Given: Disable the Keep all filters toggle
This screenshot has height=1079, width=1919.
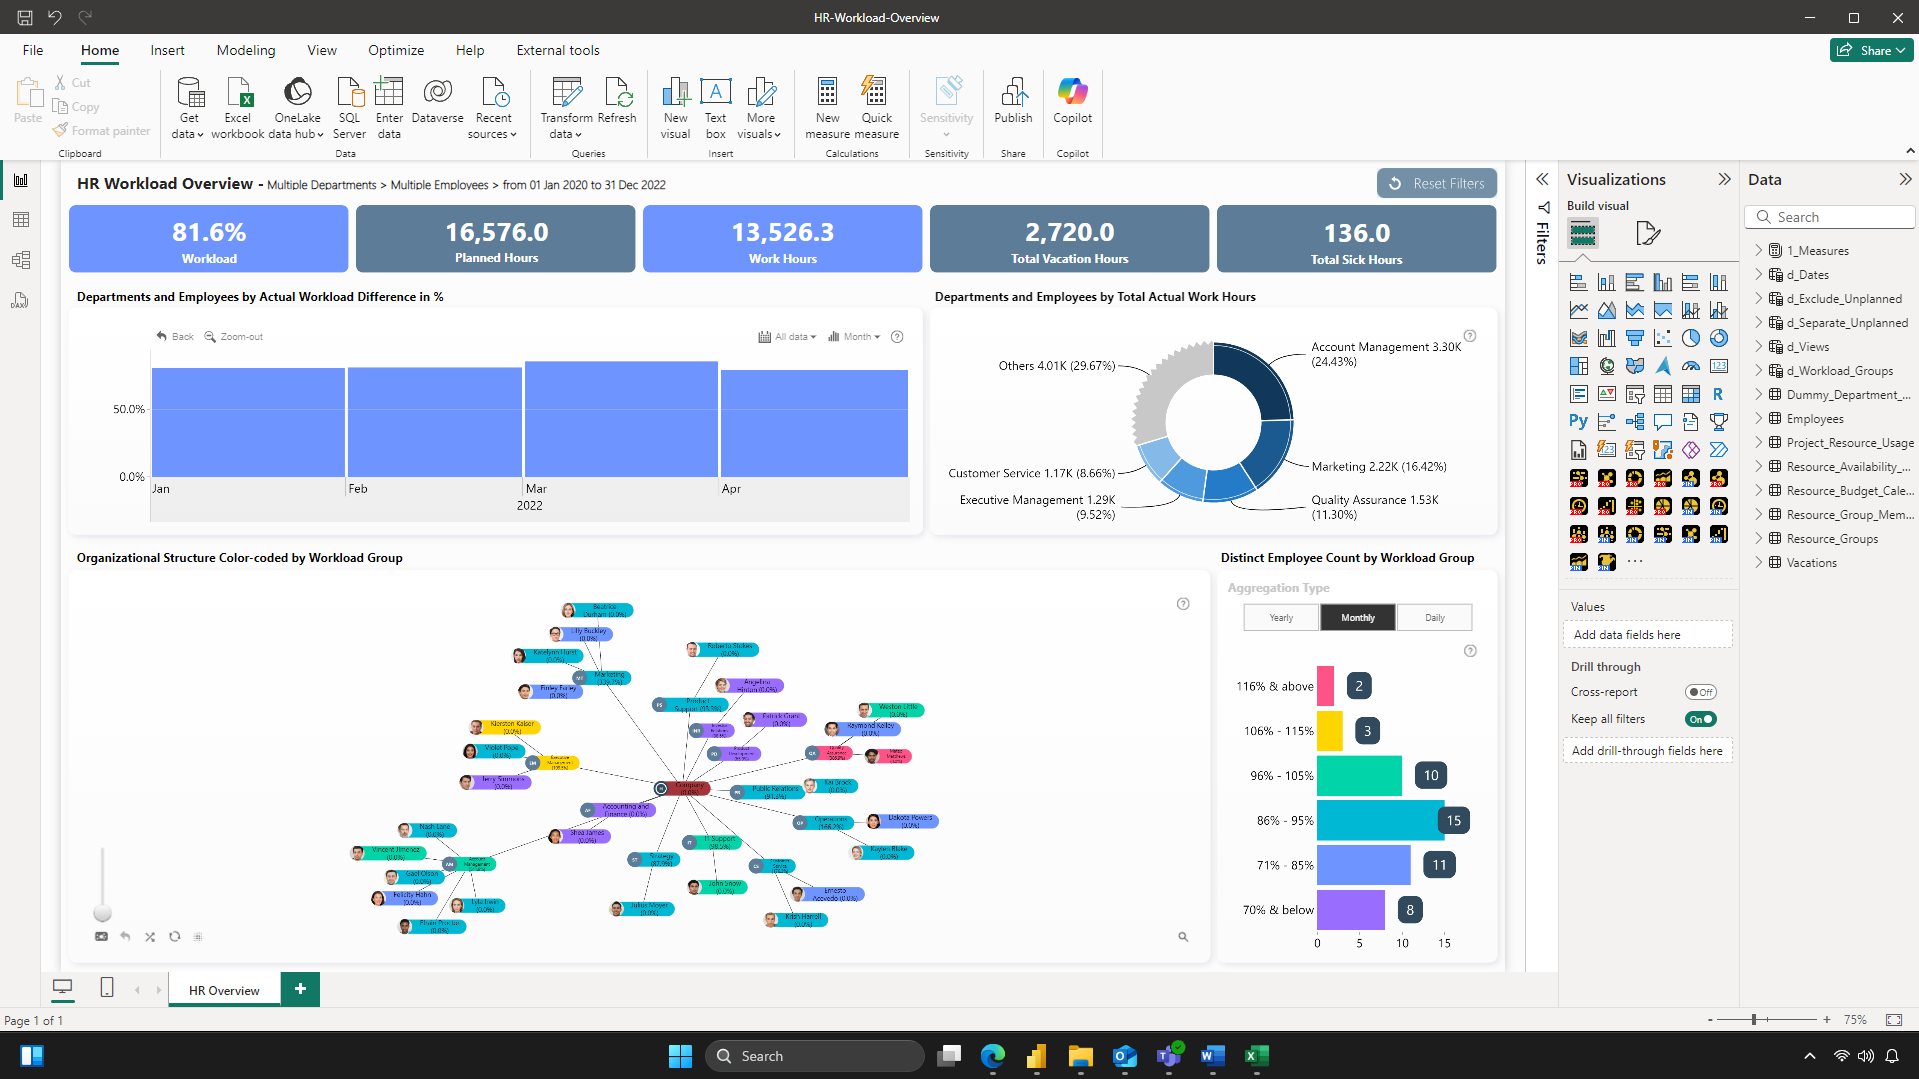Looking at the screenshot, I should click(x=1700, y=719).
